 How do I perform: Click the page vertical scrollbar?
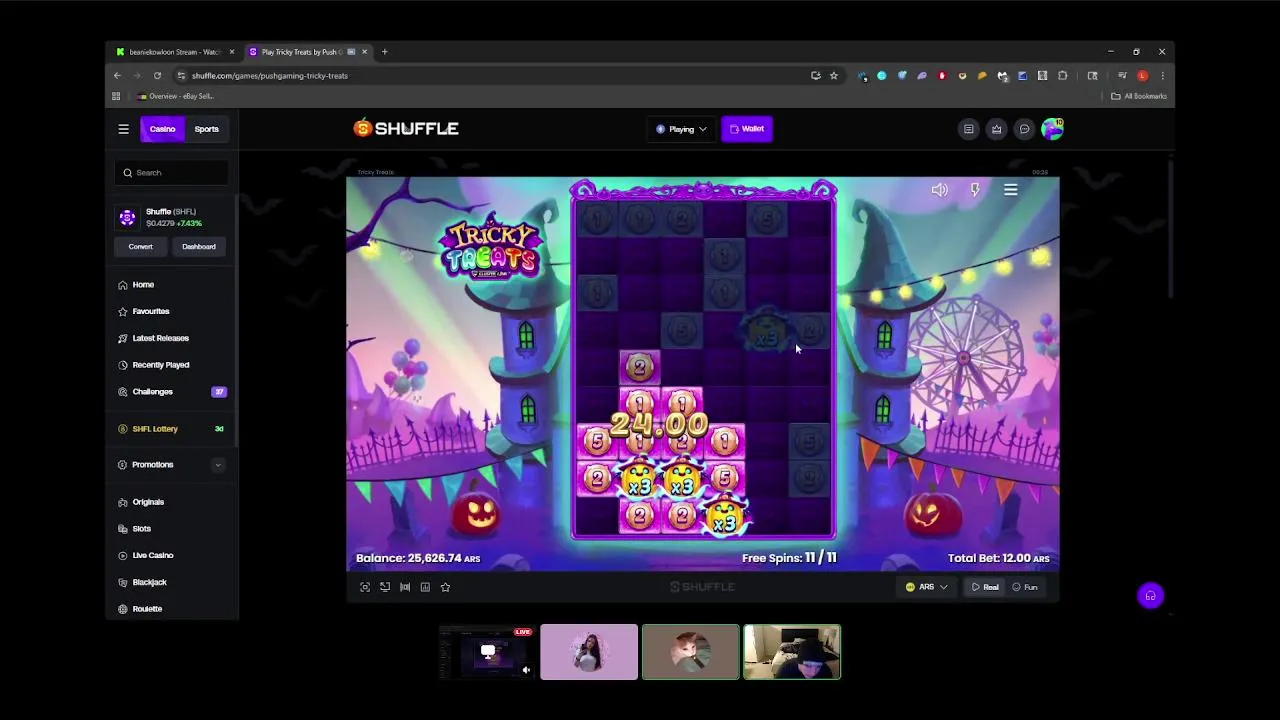pos(1171,228)
